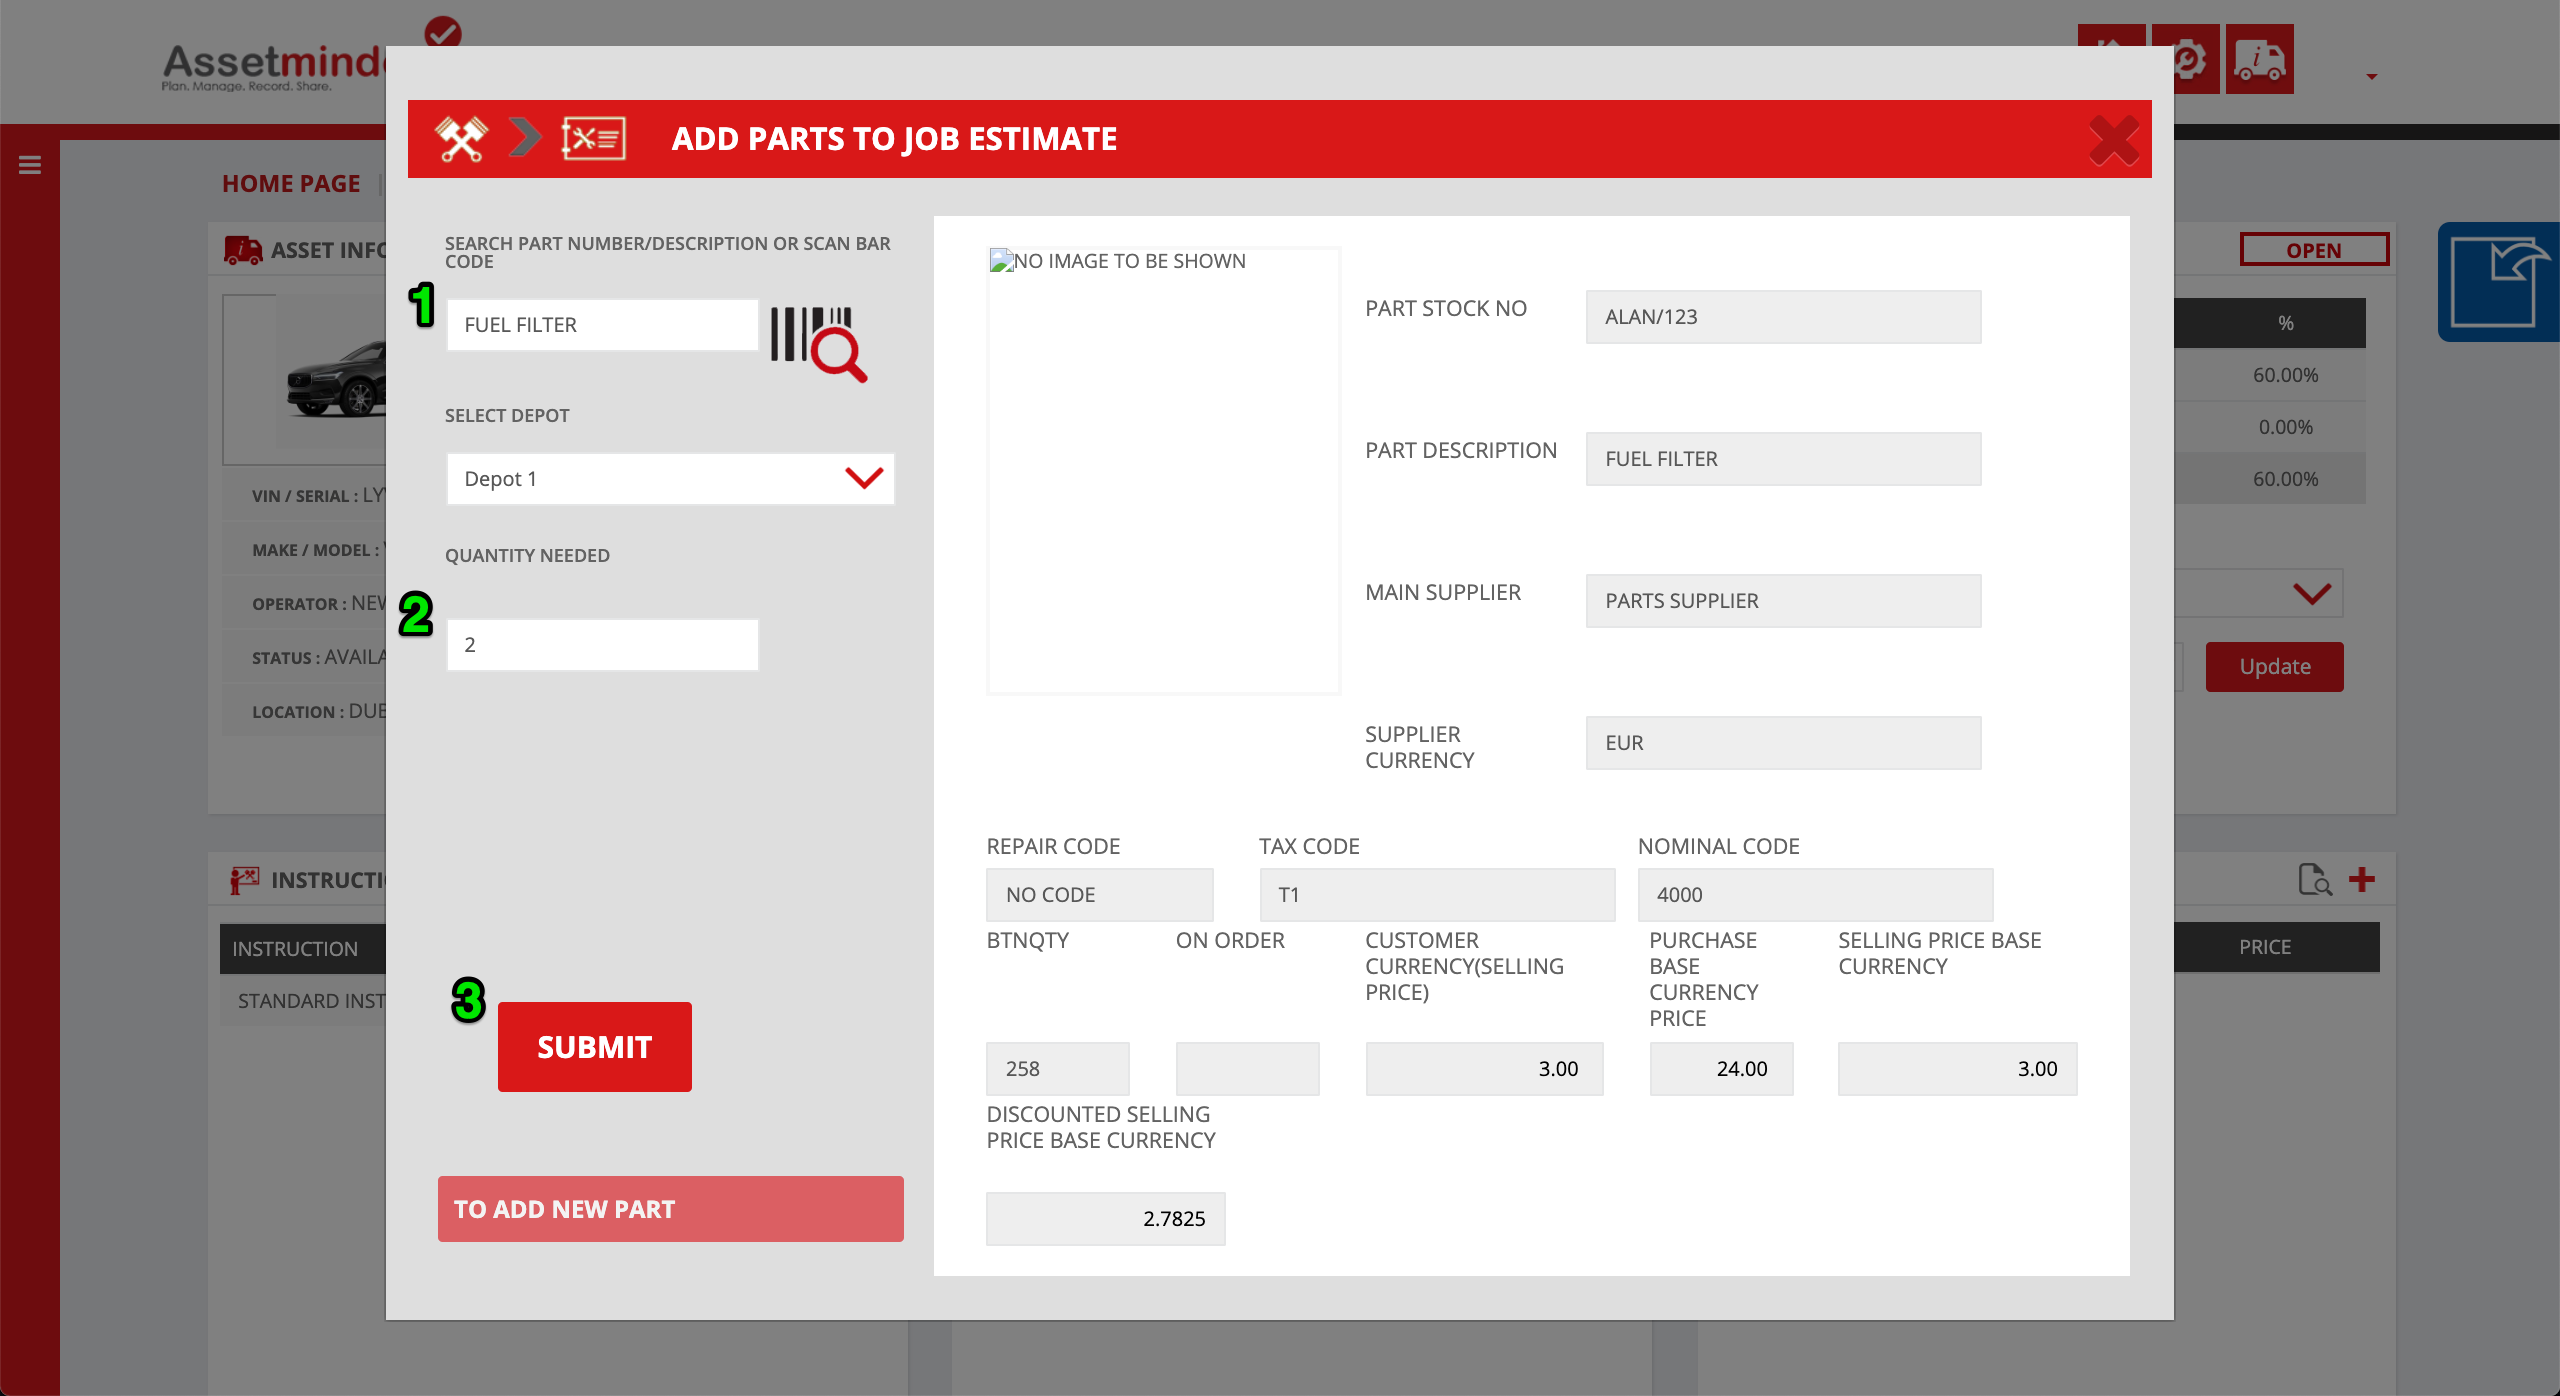Open the hamburger sidebar menu
The height and width of the screenshot is (1396, 2560).
(x=30, y=165)
